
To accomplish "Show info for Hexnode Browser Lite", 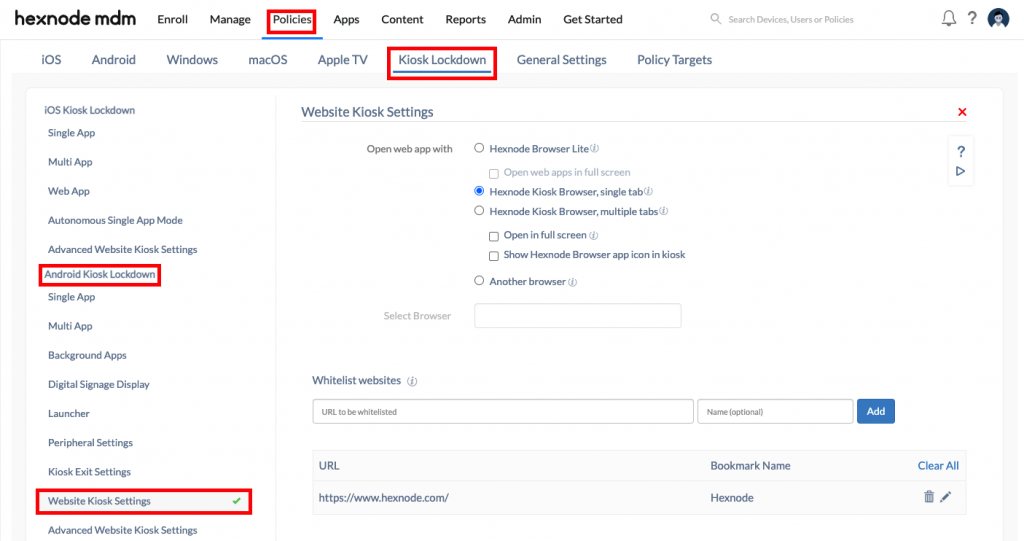I will click(x=594, y=148).
